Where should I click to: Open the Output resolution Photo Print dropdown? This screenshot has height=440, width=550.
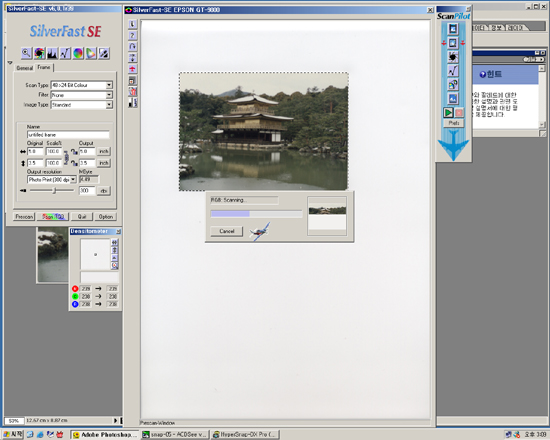pyautogui.click(x=52, y=180)
